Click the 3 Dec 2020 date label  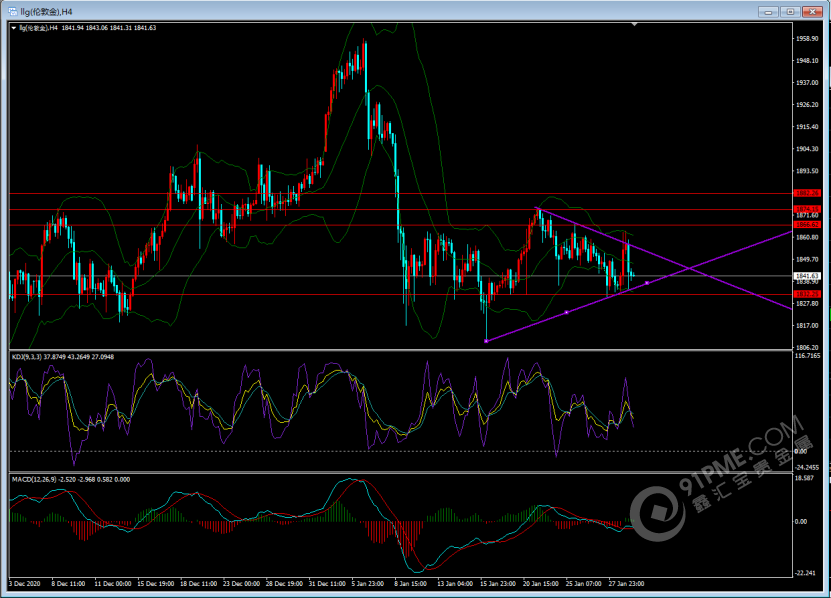tap(25, 584)
